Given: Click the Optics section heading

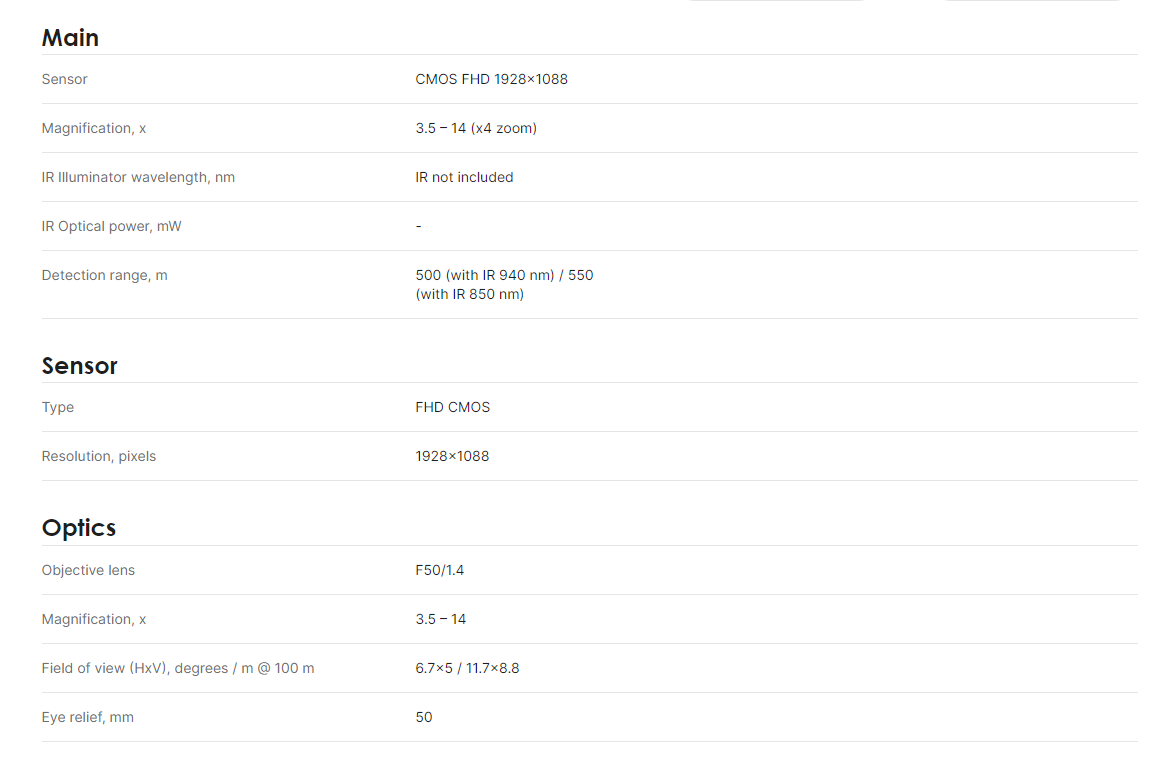Looking at the screenshot, I should point(79,528).
